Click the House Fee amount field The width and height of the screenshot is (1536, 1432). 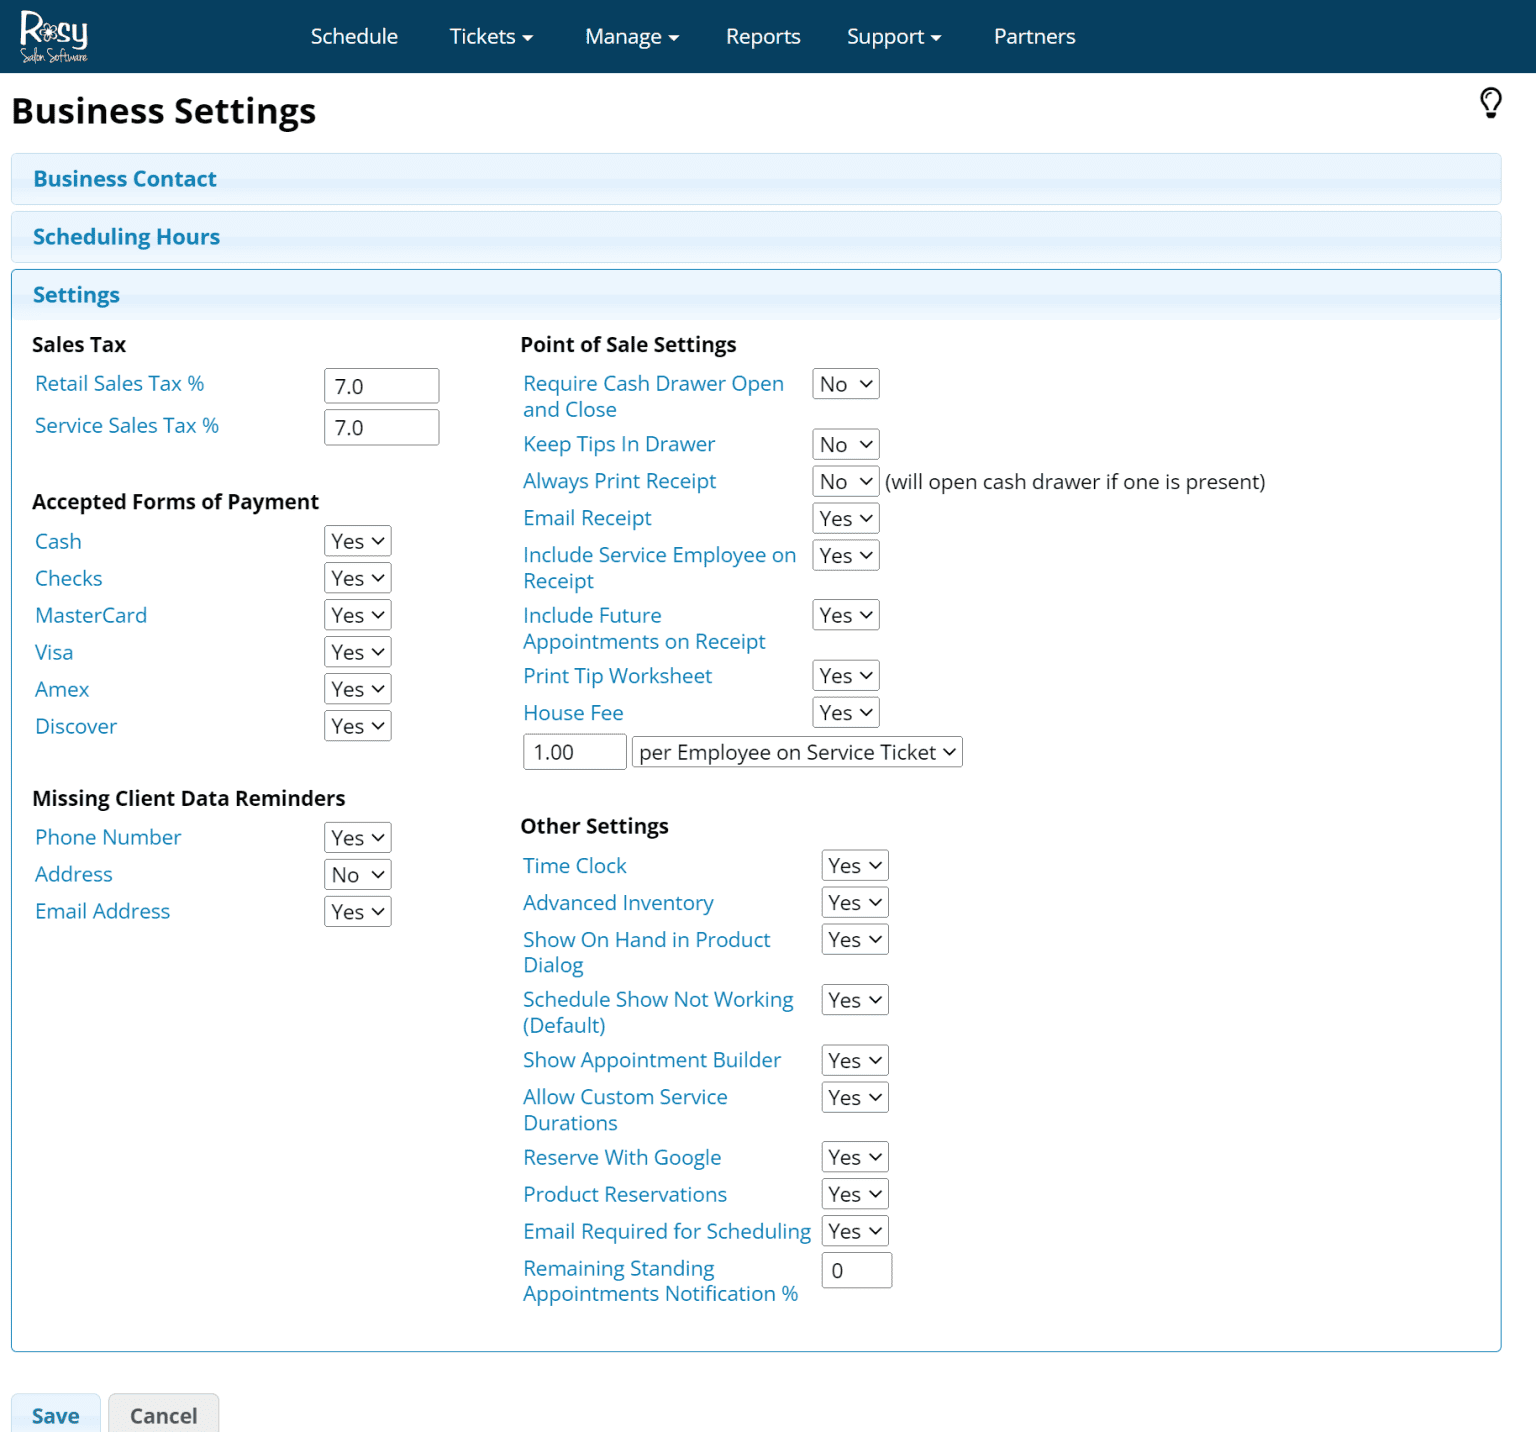pyautogui.click(x=574, y=752)
